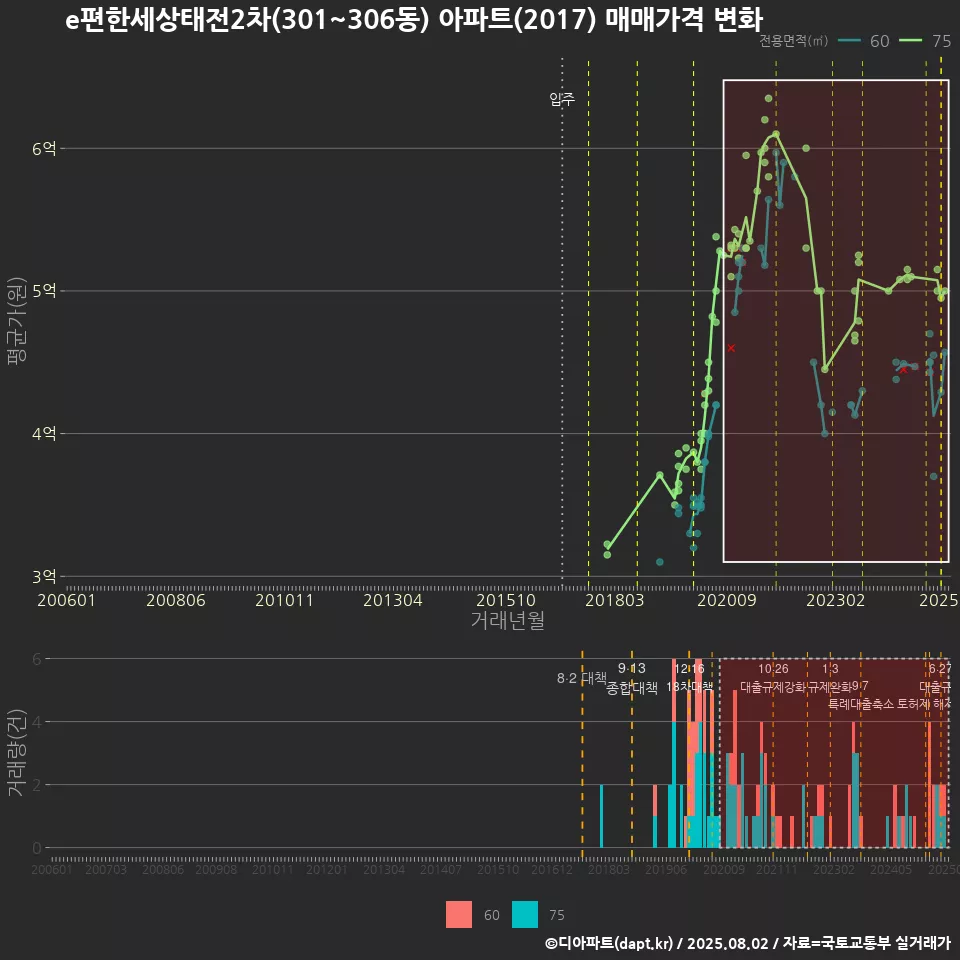Click the 1·3 policy date annotation
The image size is (960, 960).
830,669
